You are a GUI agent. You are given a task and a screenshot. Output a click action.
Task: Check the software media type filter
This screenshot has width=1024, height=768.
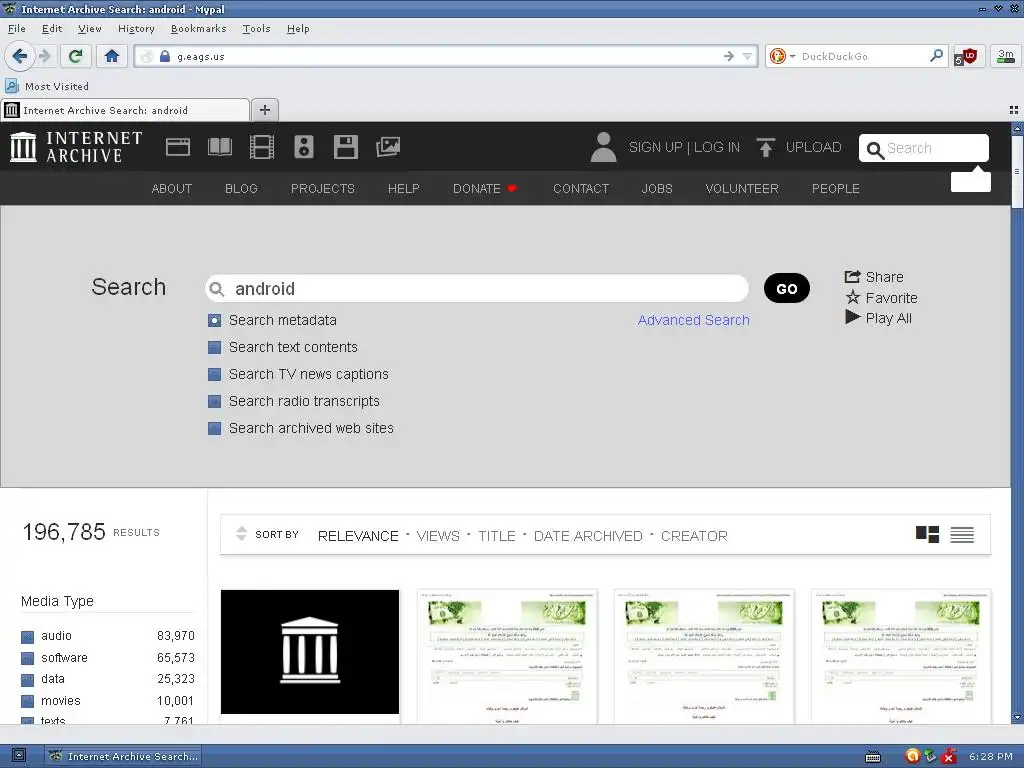pos(27,658)
